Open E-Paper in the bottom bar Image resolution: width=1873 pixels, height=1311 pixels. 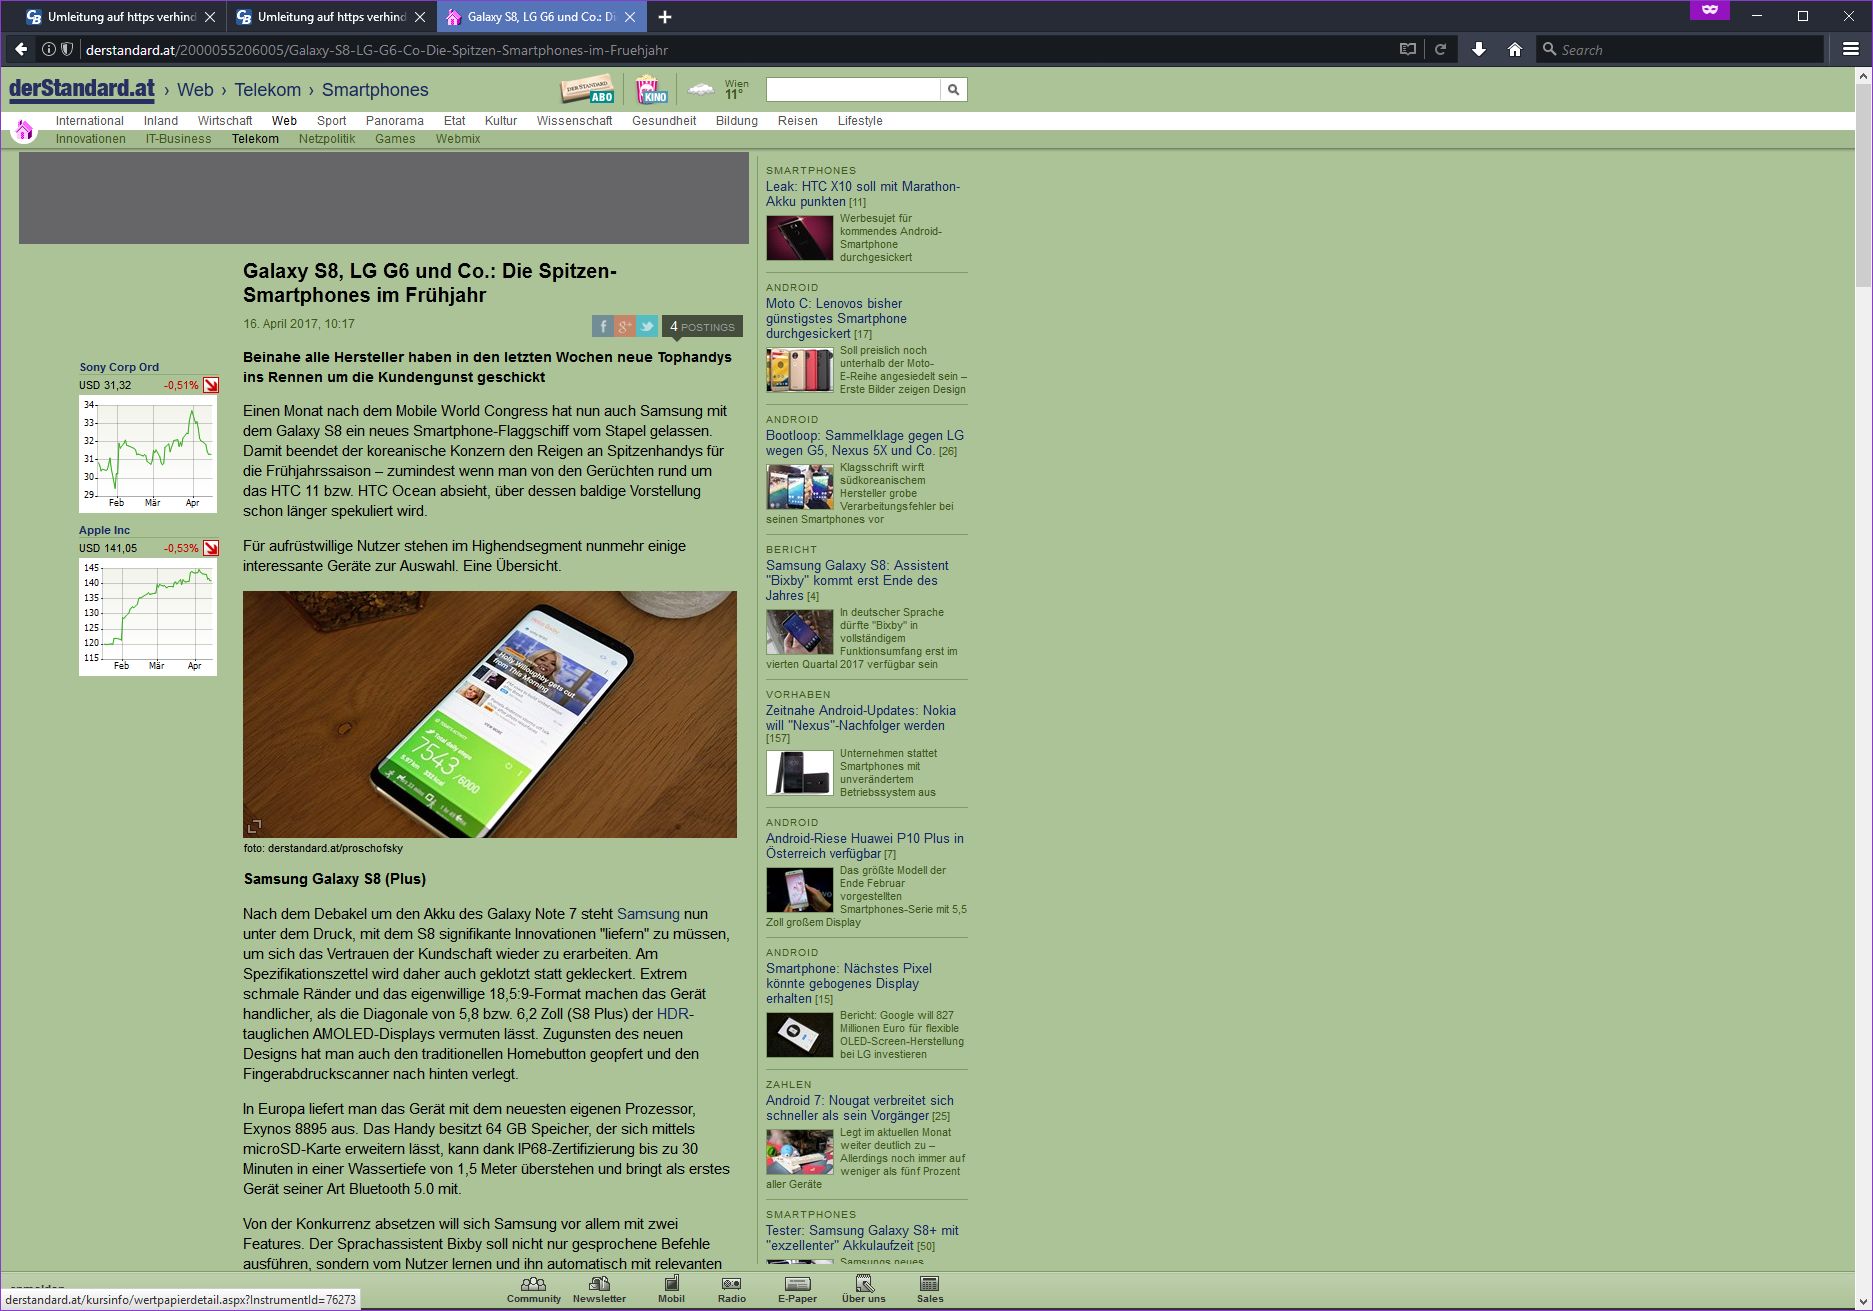pos(797,1289)
